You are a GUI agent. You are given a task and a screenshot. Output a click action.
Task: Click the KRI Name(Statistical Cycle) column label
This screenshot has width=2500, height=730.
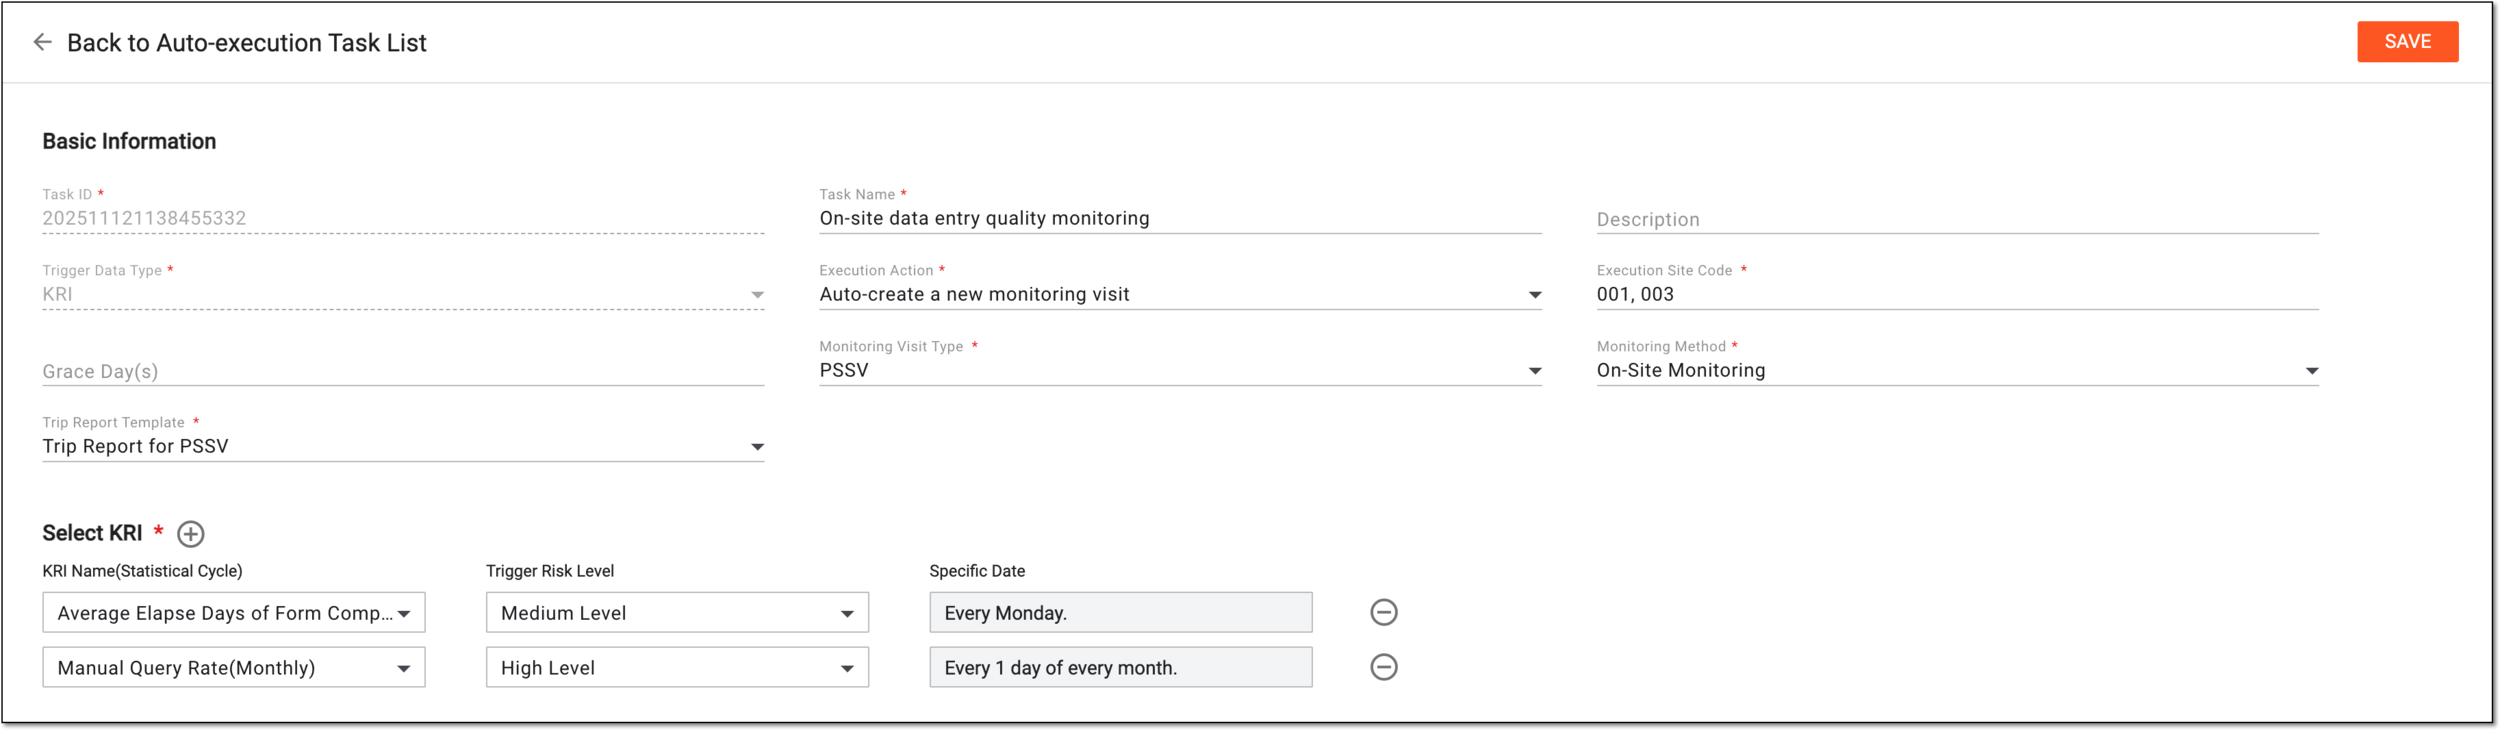pos(142,571)
